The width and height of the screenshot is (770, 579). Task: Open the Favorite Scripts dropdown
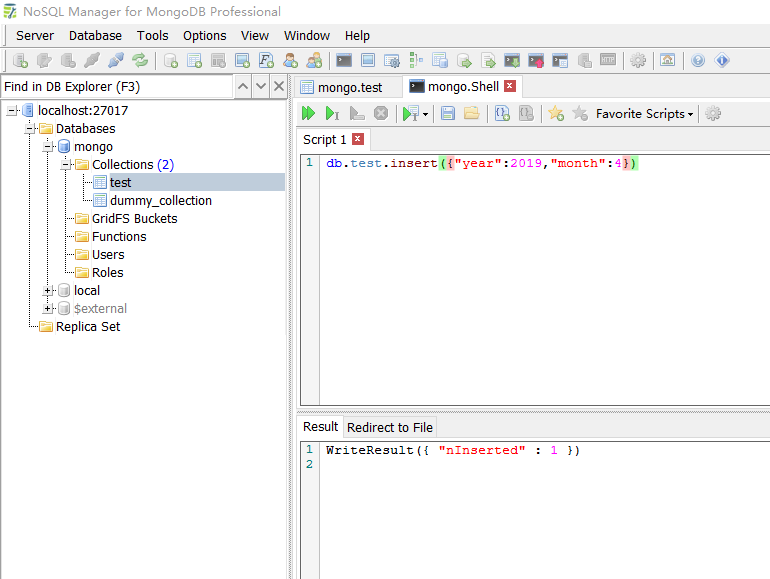(644, 114)
